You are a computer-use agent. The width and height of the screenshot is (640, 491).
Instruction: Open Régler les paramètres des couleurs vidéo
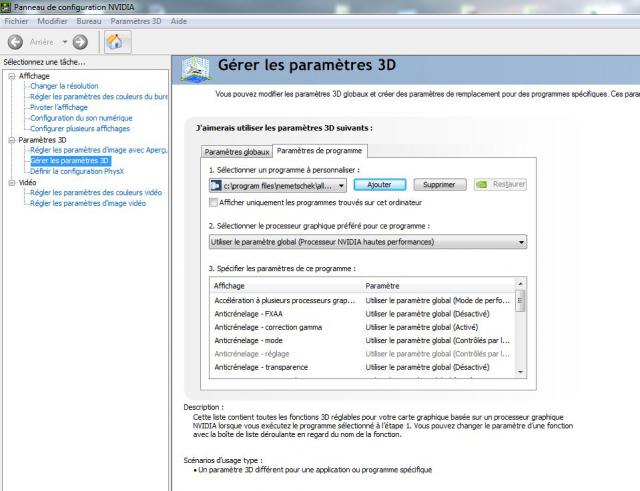tap(96, 193)
